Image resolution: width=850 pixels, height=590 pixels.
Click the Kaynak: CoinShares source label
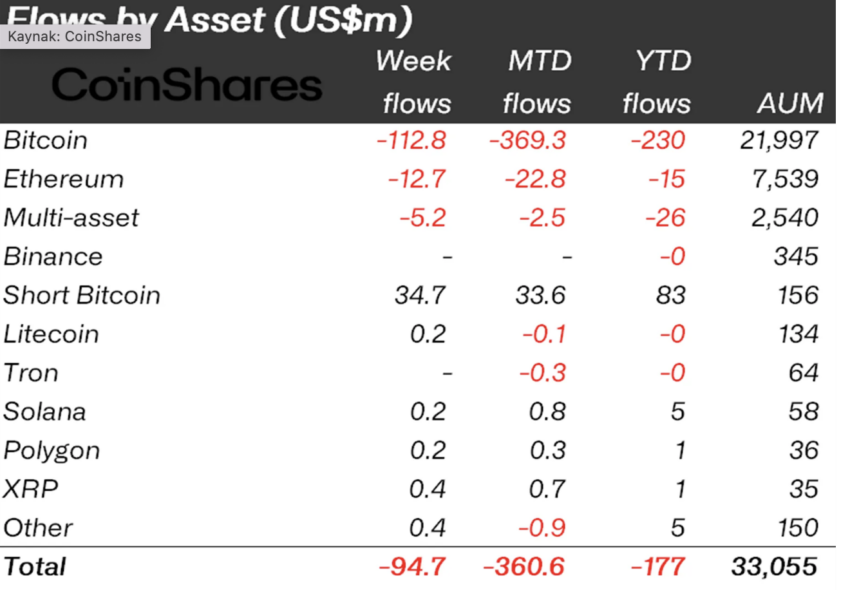click(x=75, y=36)
